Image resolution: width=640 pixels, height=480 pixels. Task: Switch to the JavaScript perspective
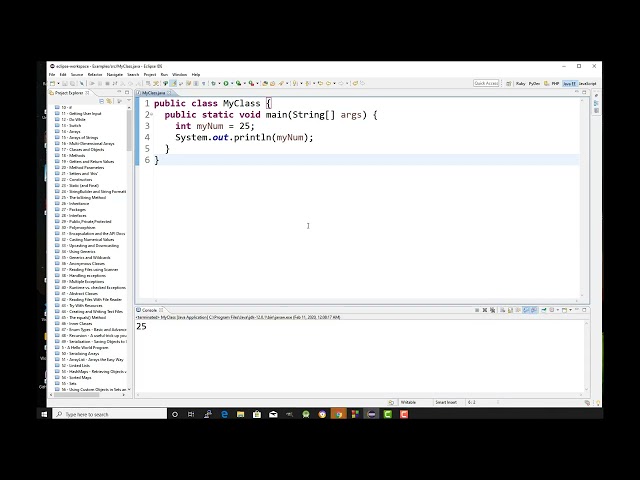pyautogui.click(x=587, y=83)
